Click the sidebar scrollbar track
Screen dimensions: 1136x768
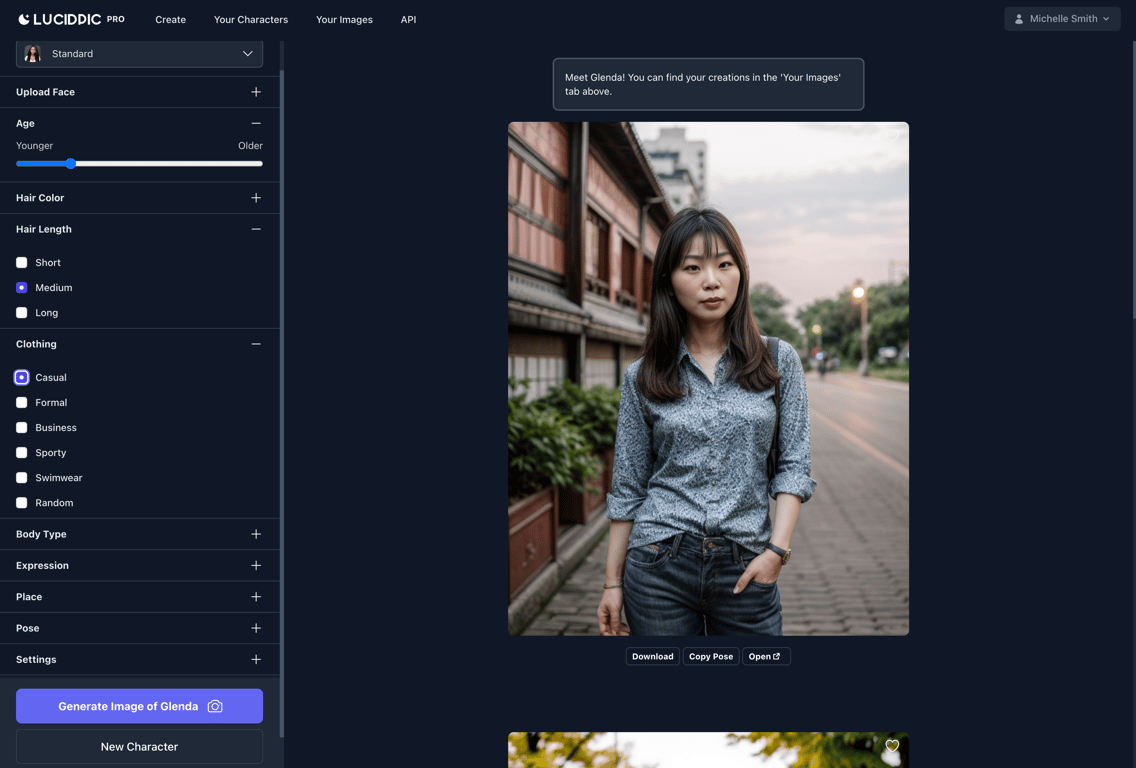(x=282, y=400)
